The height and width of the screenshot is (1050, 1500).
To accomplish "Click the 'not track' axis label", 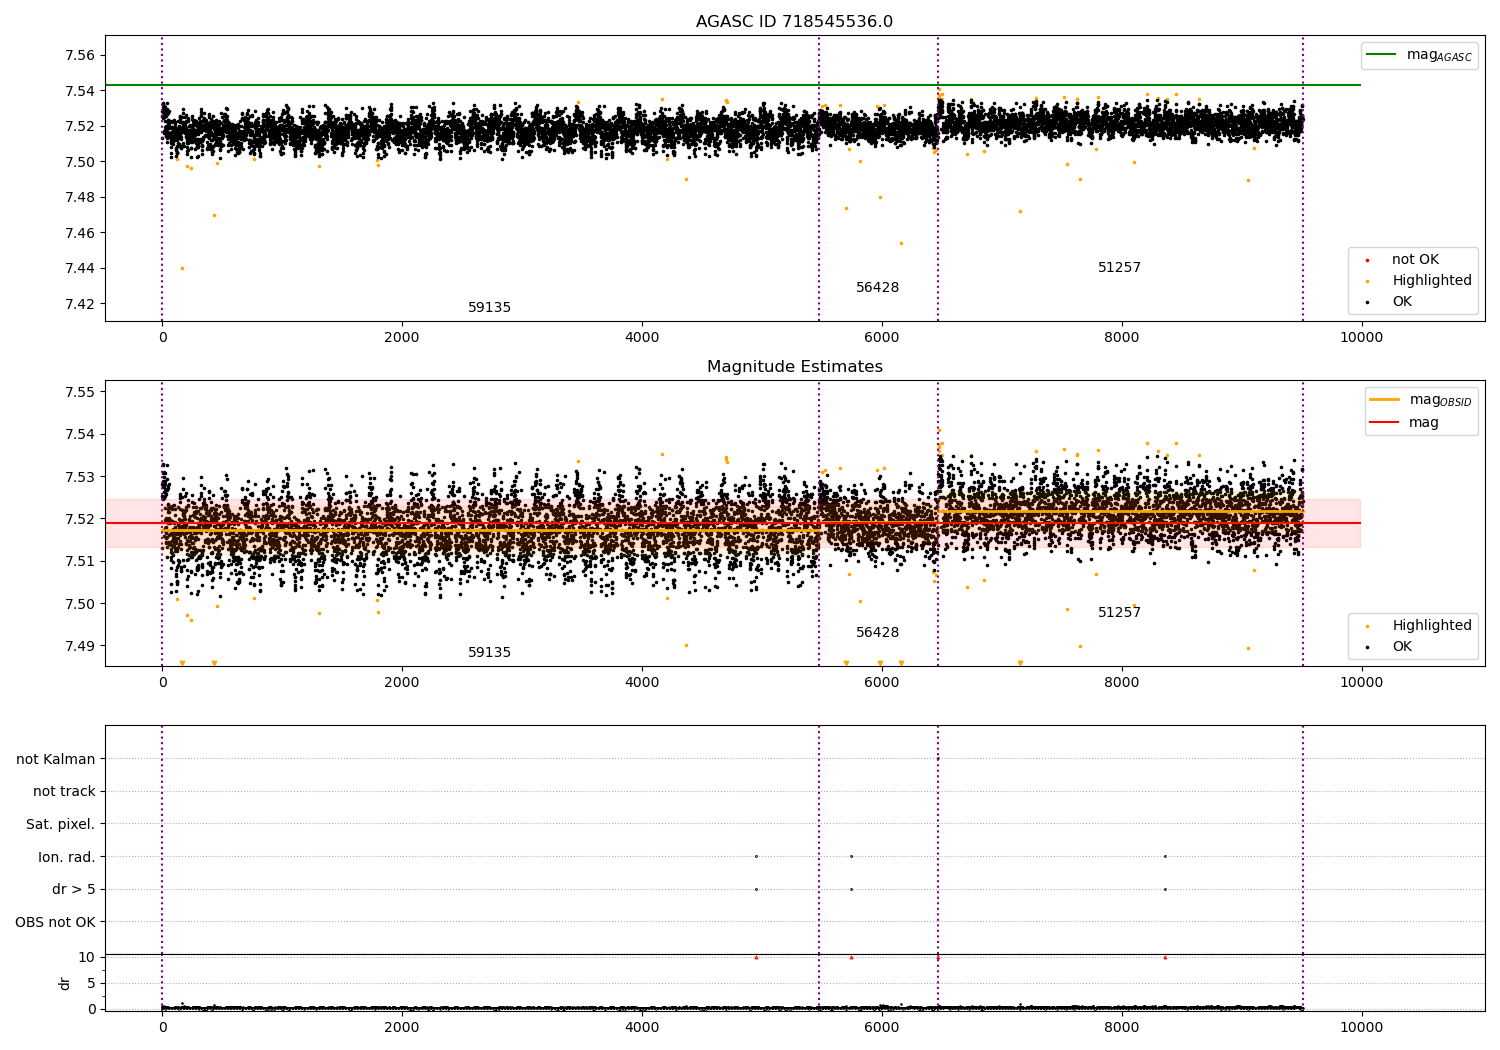I will [x=64, y=792].
